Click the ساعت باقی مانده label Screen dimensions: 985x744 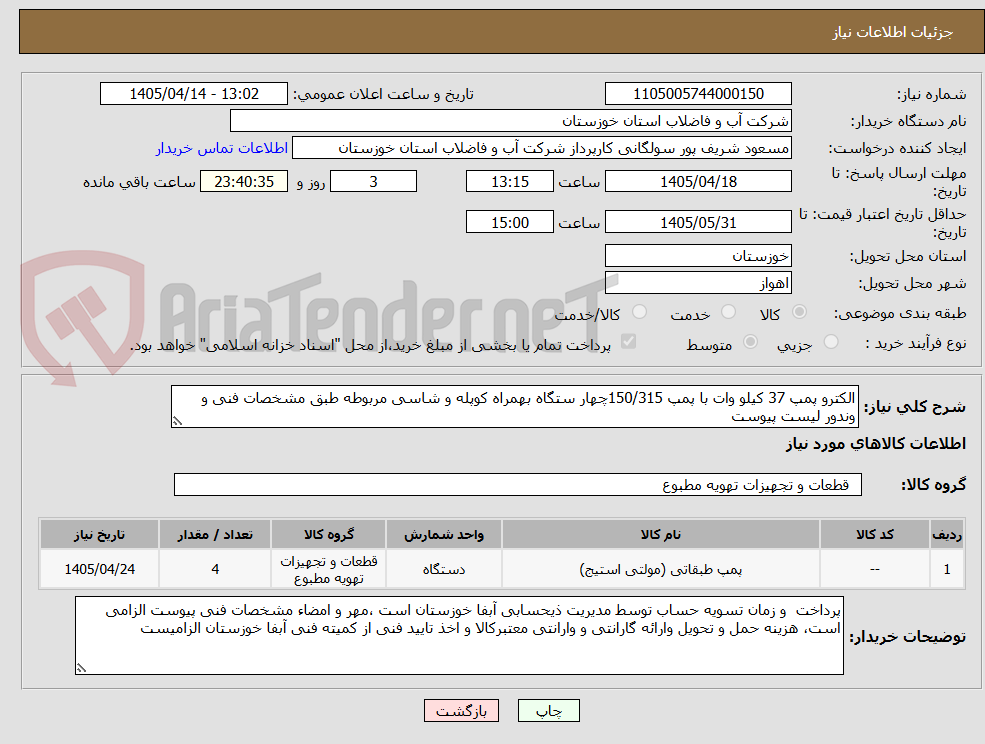[139, 182]
